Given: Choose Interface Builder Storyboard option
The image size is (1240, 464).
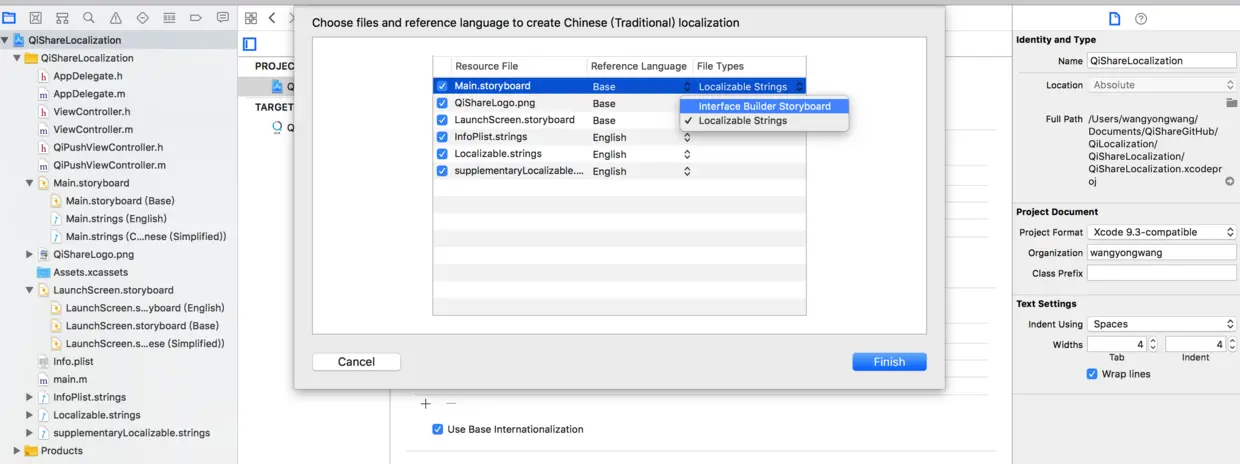Looking at the screenshot, I should click(764, 106).
